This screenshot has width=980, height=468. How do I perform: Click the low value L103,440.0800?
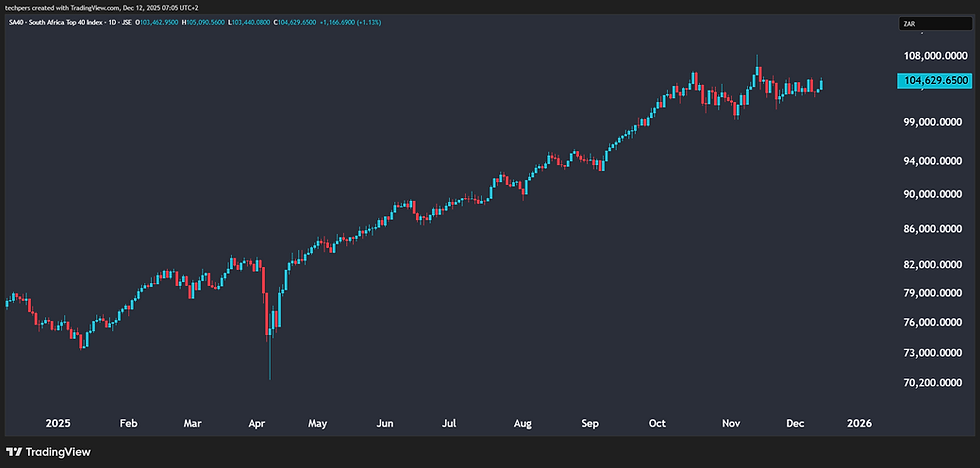249,22
